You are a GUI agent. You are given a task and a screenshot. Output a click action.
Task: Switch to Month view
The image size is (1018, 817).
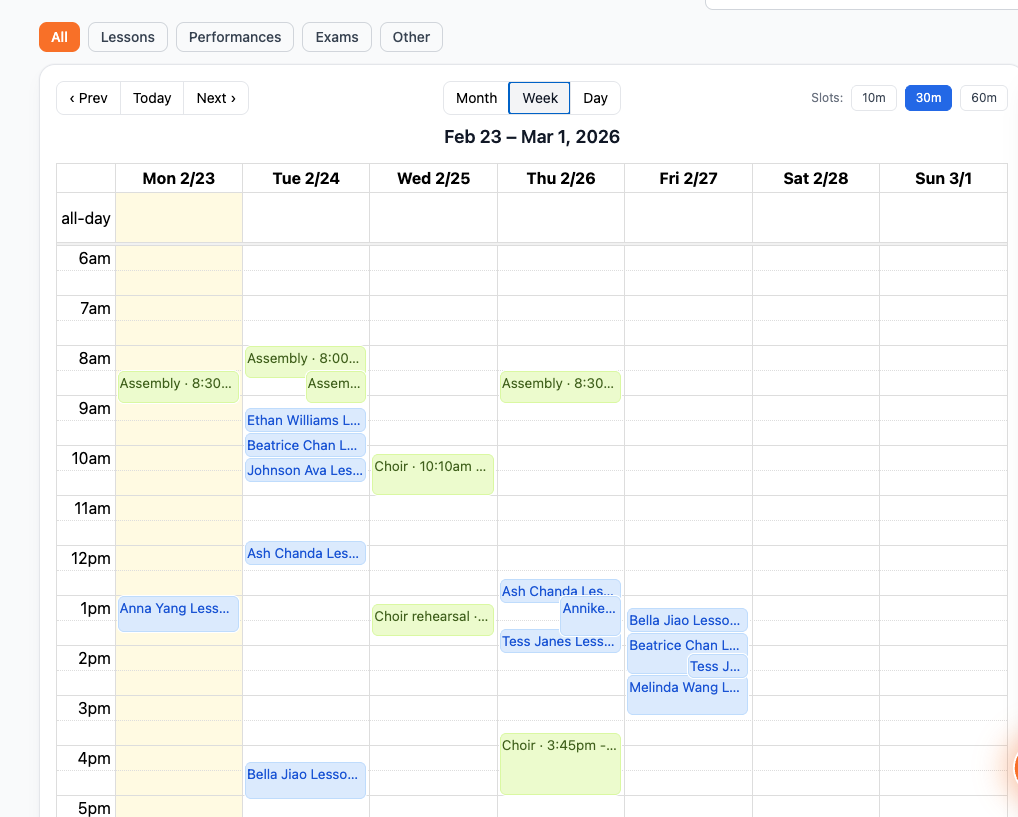(475, 98)
